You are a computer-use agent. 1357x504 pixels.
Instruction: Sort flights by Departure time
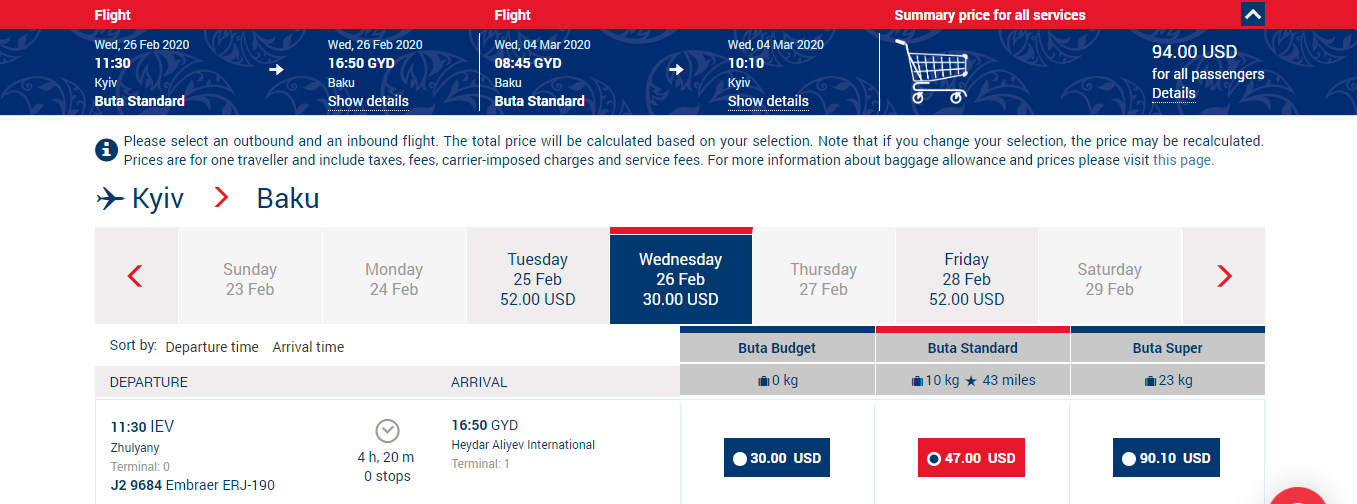pos(212,347)
